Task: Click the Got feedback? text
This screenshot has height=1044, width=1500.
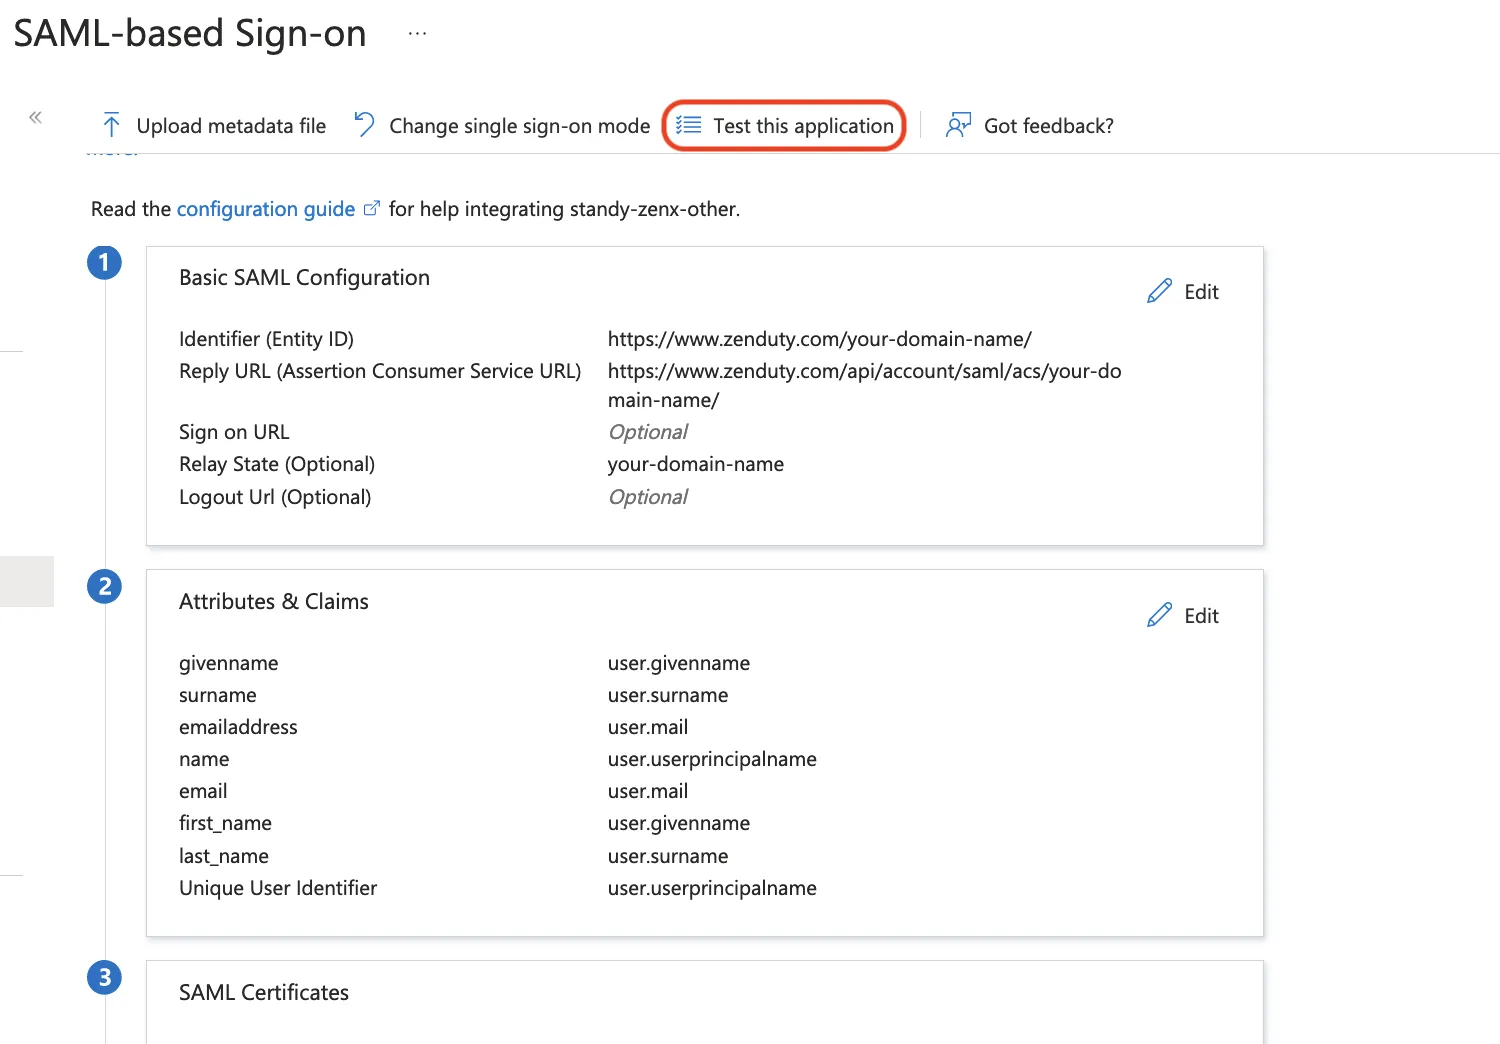Action: [x=1048, y=126]
